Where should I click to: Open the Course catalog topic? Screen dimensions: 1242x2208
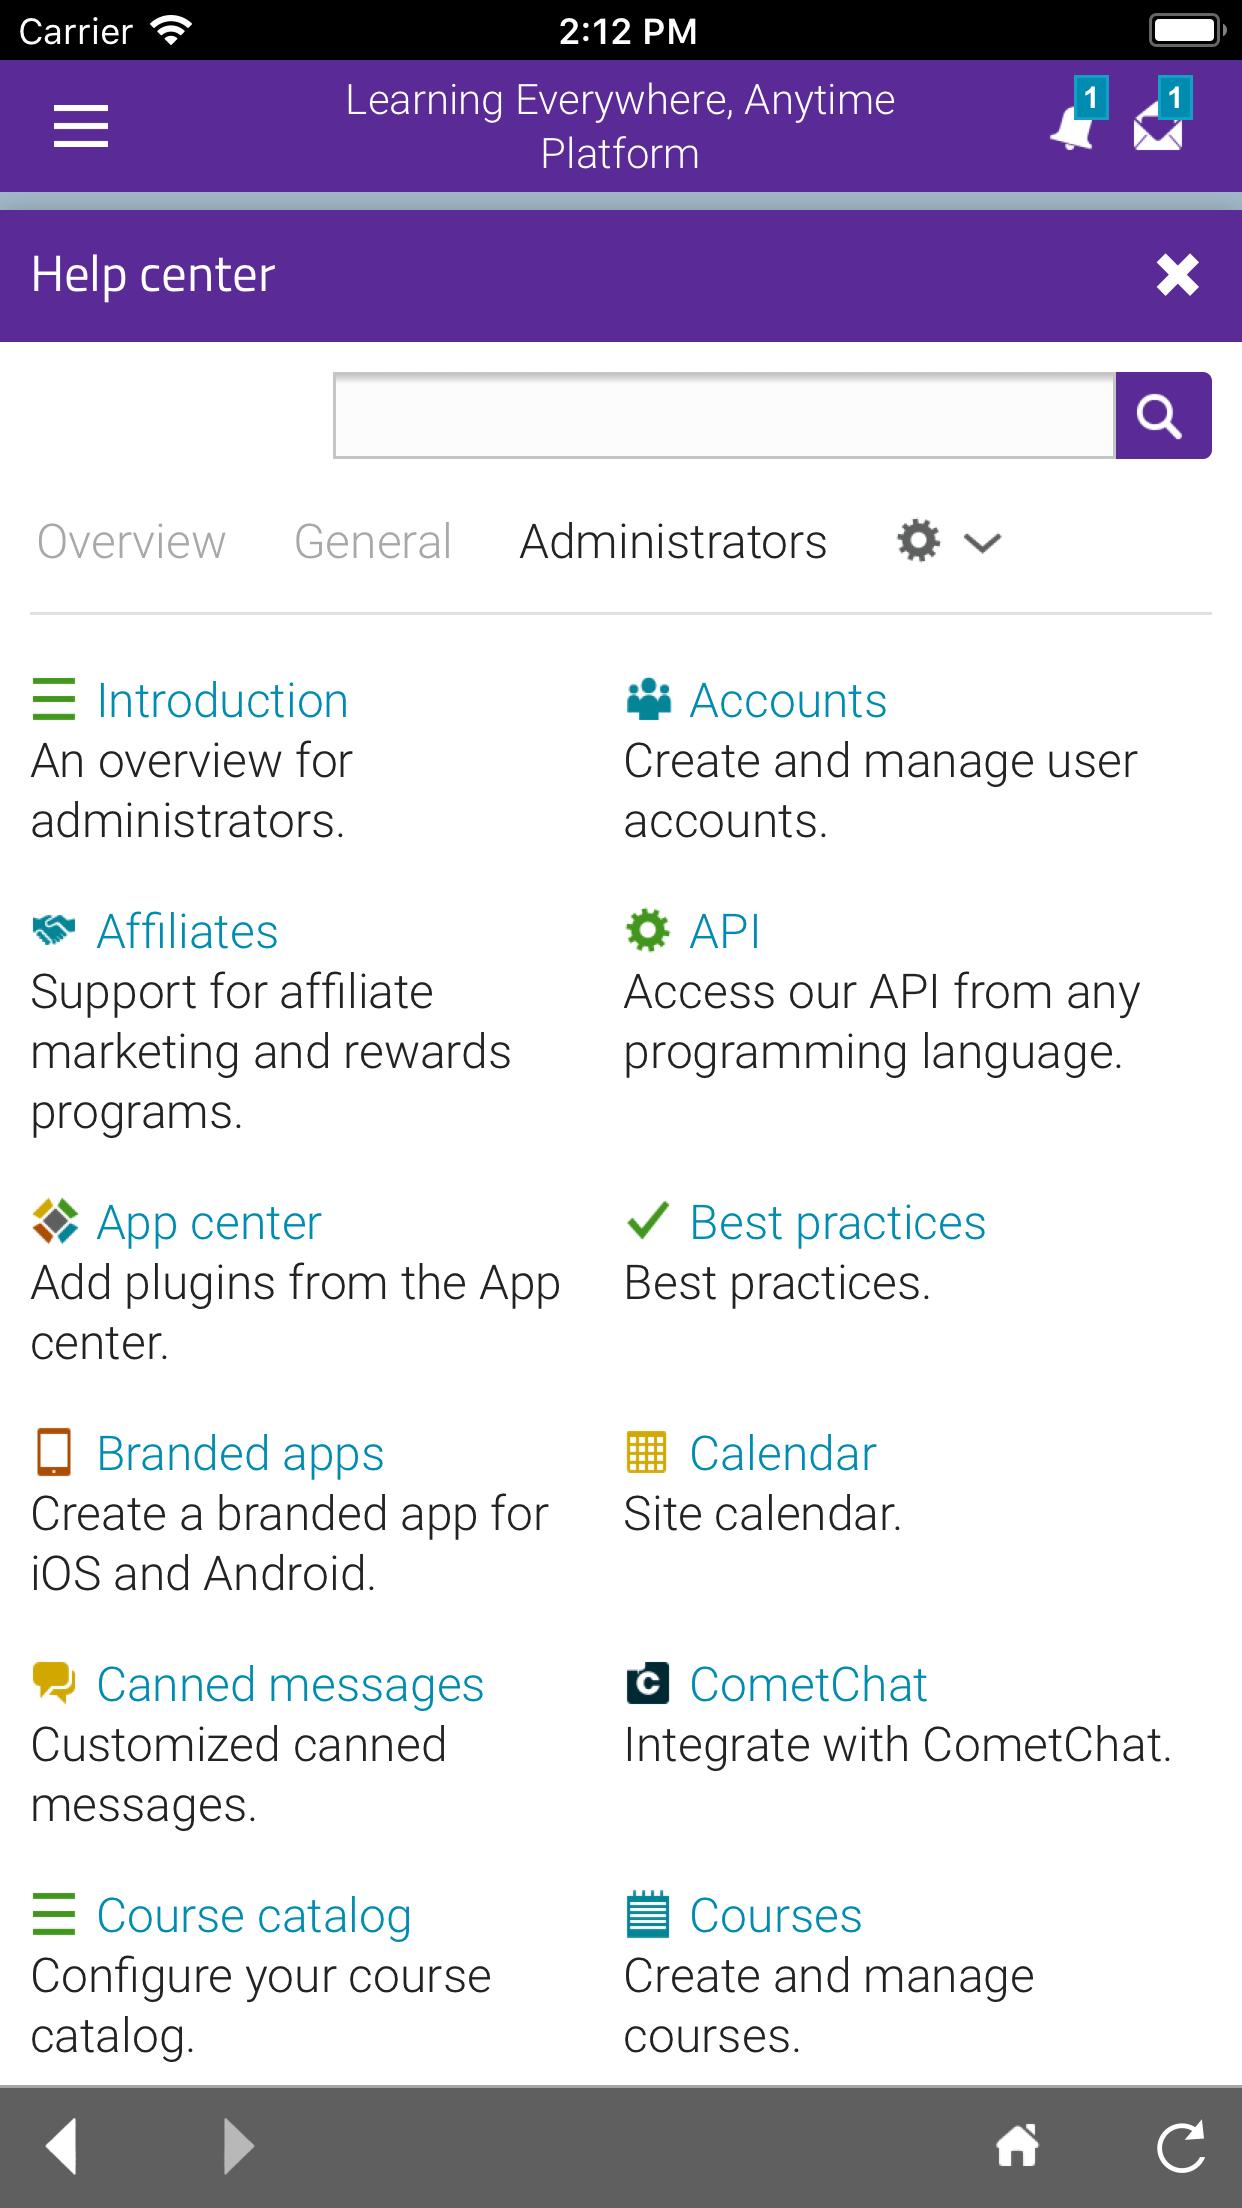(254, 1915)
